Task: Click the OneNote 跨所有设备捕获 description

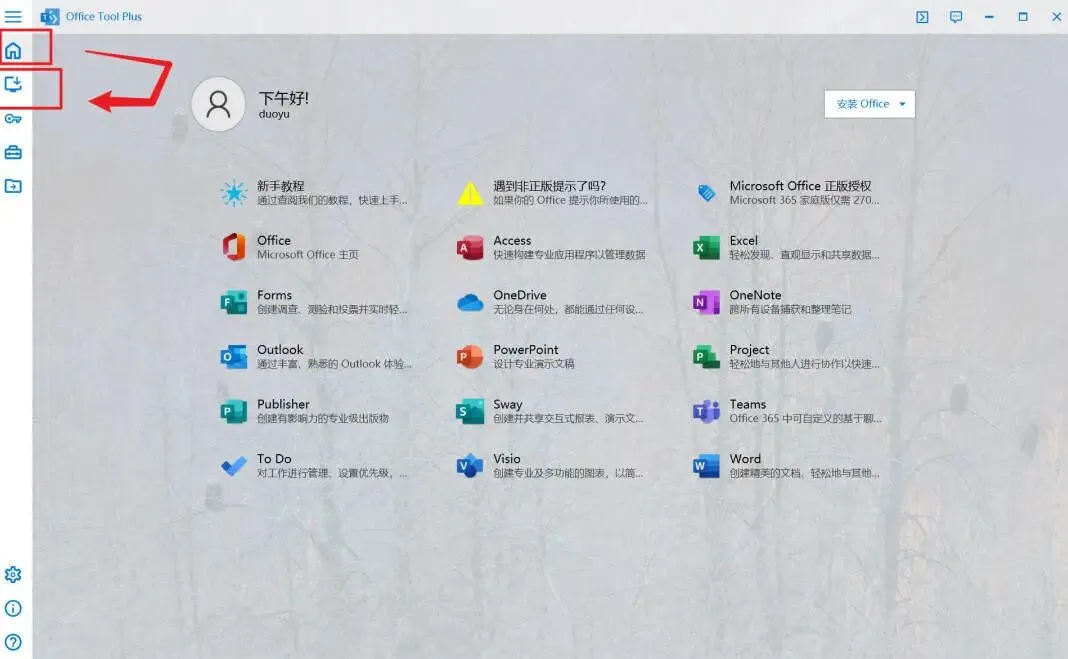Action: tap(790, 310)
